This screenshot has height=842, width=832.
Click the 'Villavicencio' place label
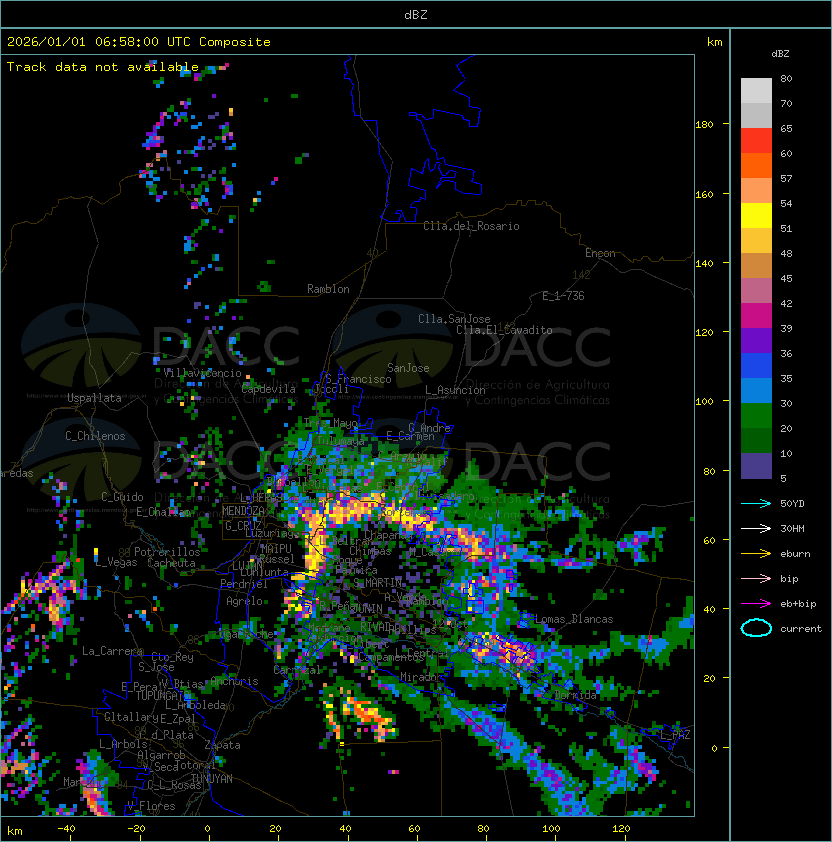pyautogui.click(x=202, y=373)
